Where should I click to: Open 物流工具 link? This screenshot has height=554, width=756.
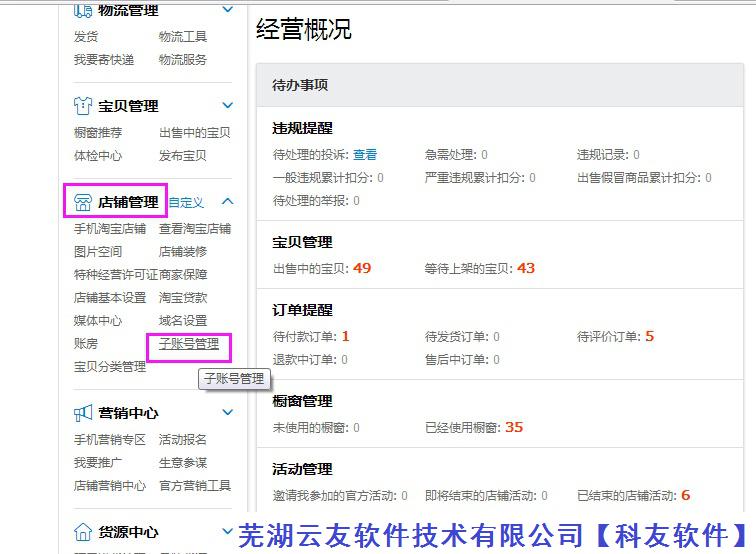point(183,37)
